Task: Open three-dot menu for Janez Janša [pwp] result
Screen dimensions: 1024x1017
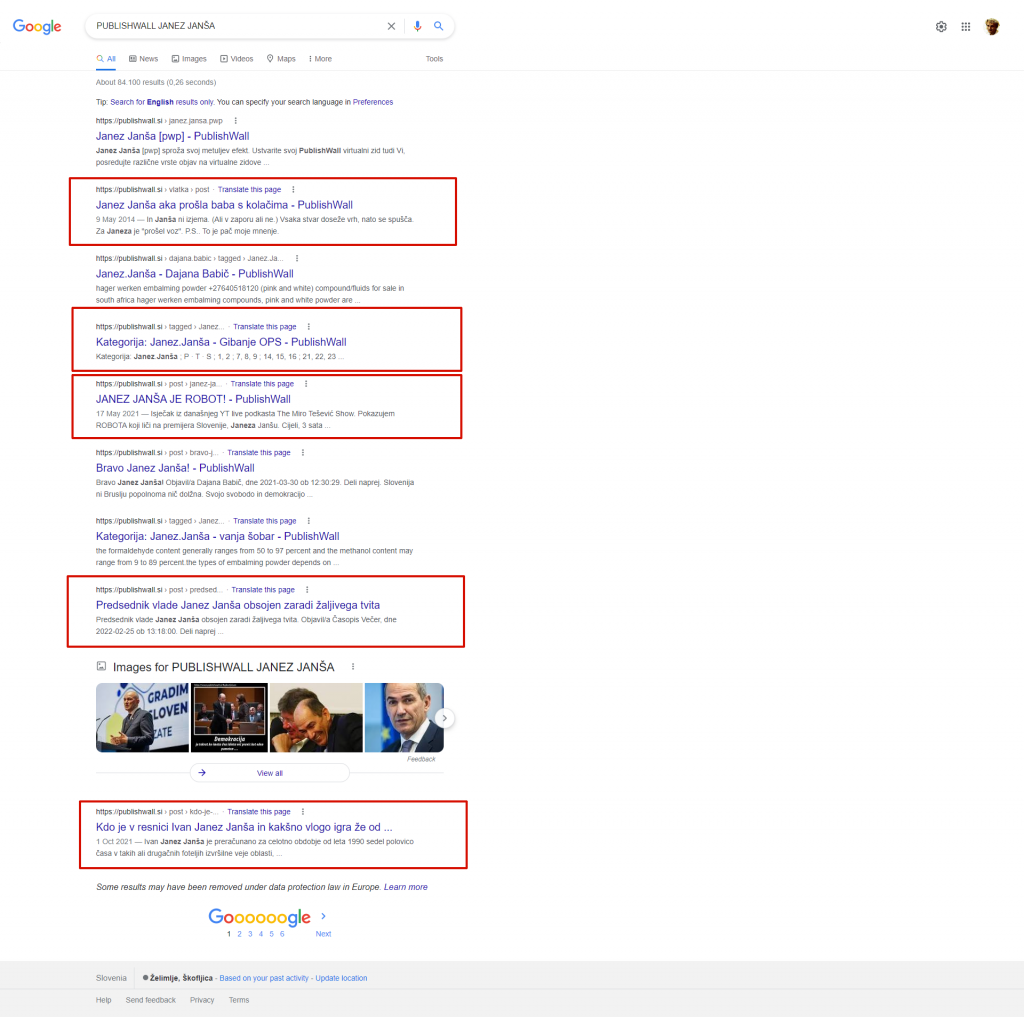Action: 235,120
